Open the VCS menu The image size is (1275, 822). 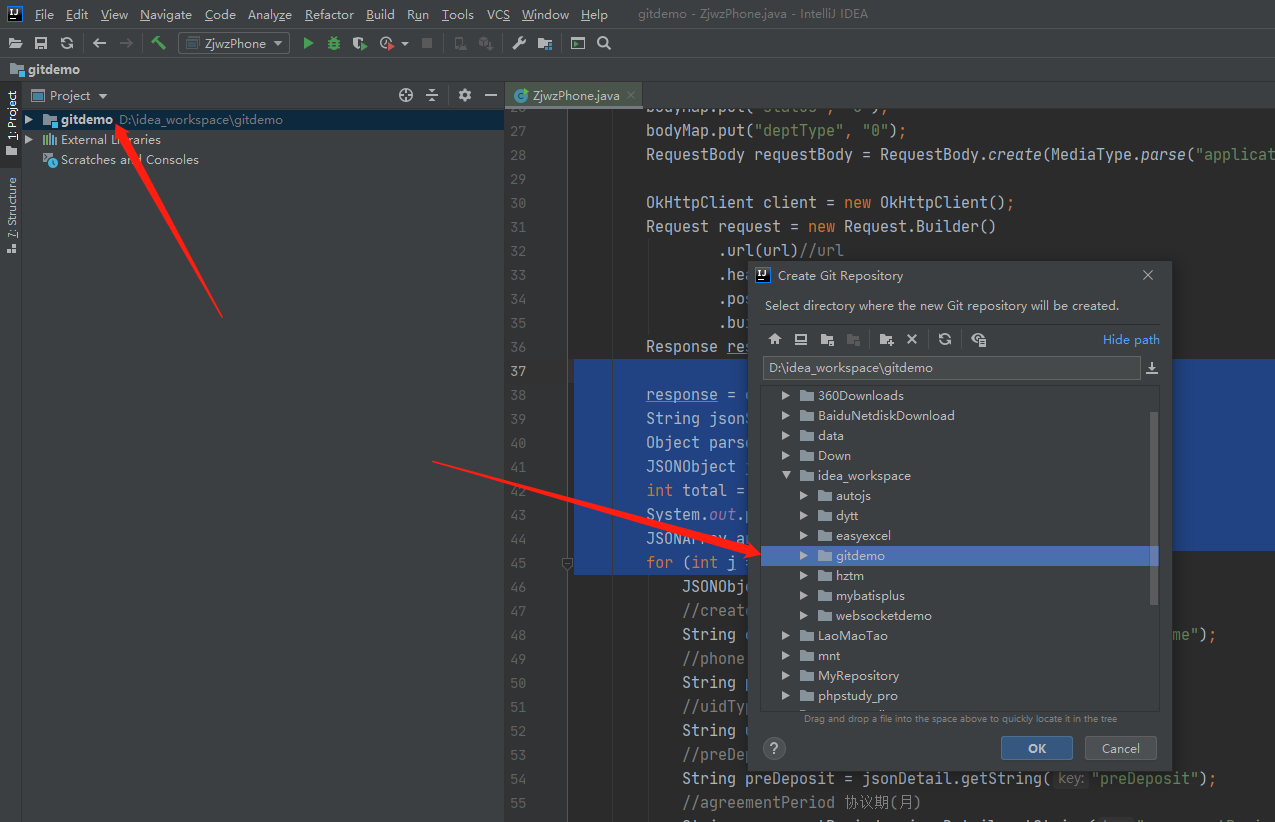tap(498, 14)
